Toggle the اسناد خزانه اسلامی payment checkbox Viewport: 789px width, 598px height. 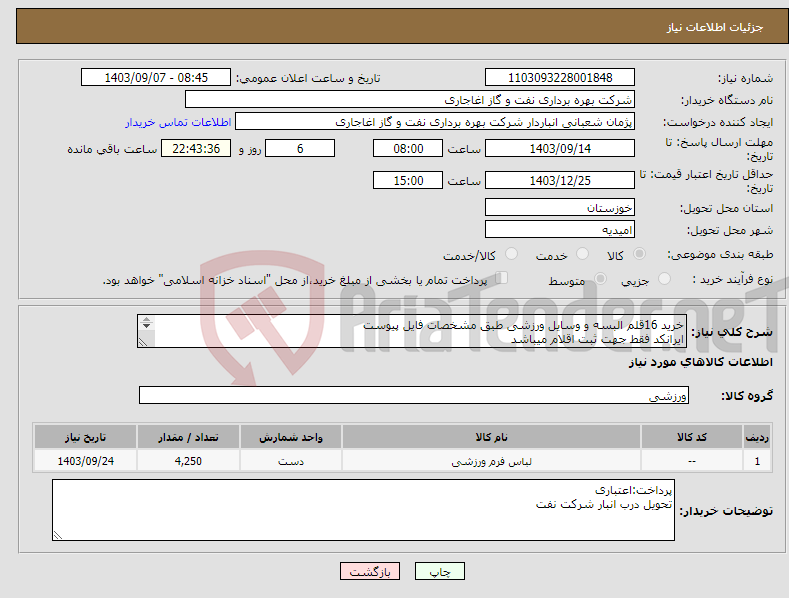tap(502, 278)
